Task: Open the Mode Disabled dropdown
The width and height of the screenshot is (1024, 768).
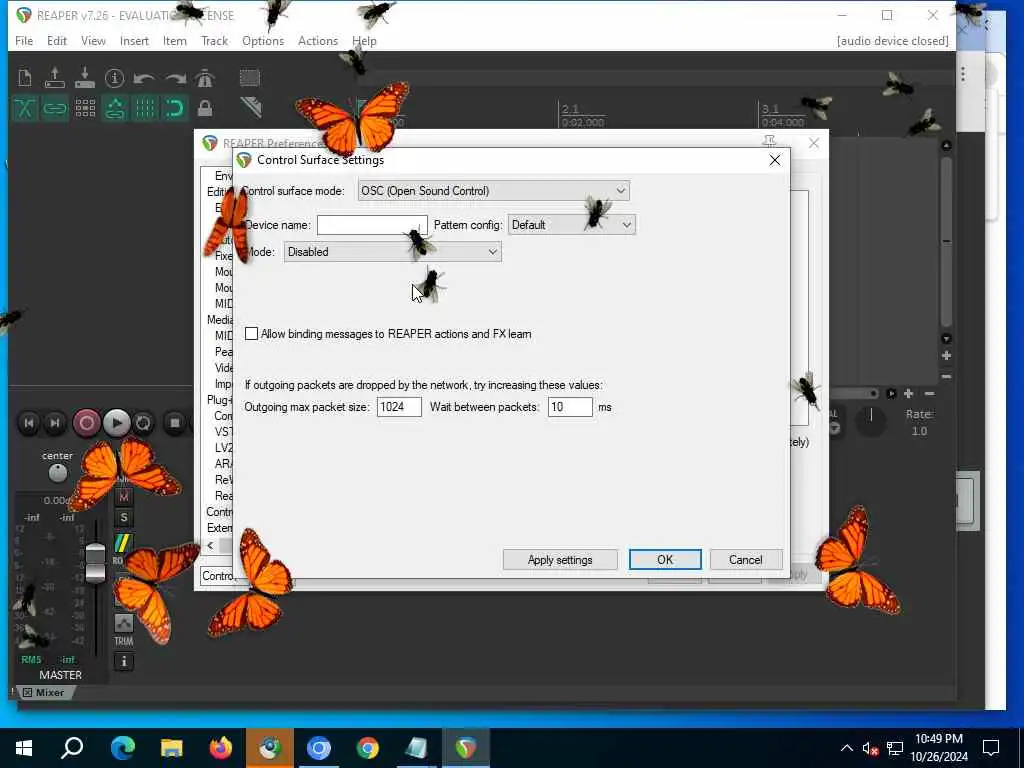Action: tap(392, 252)
